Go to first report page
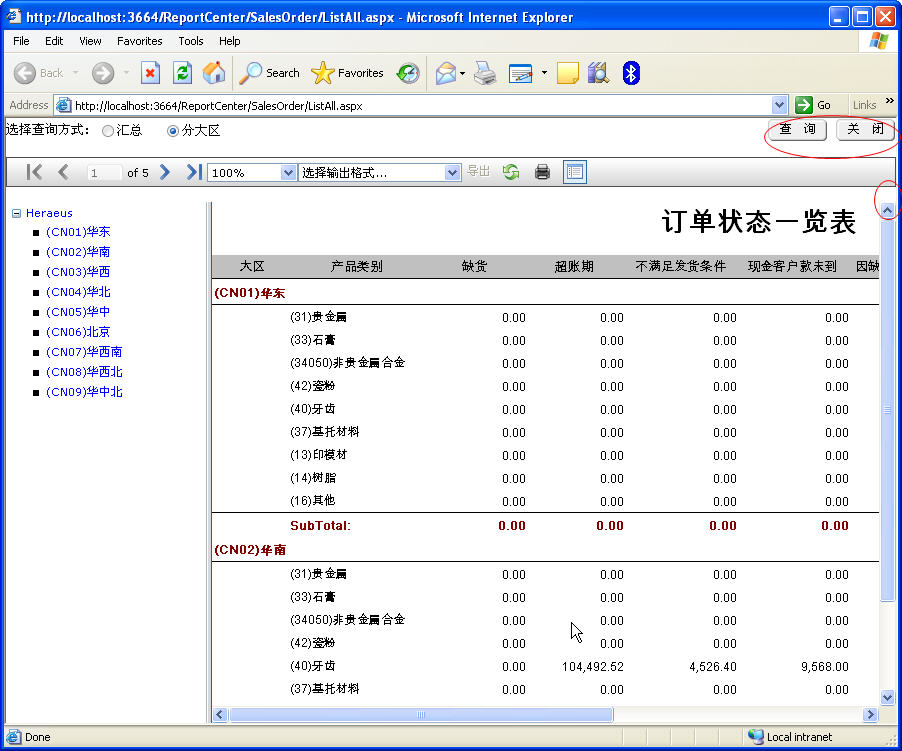 (35, 172)
